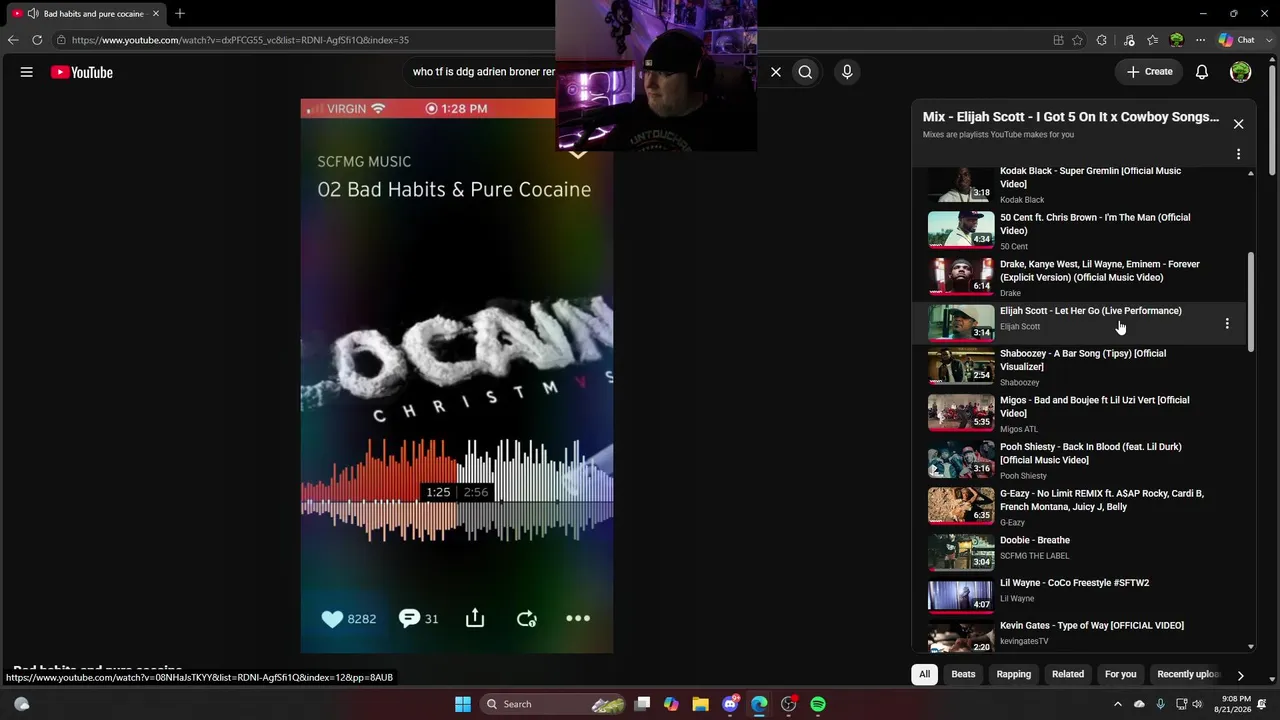Screen dimensions: 1280x720
Task: Open the YouTube account avatar menu
Action: pyautogui.click(x=1241, y=72)
